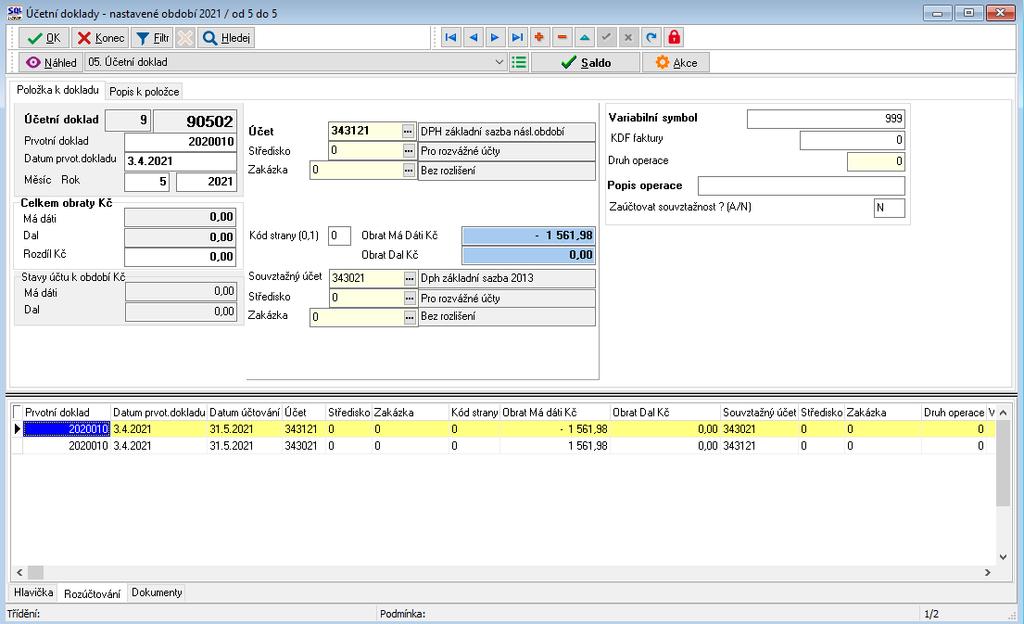Open the Dokumenty bottom tab
This screenshot has height=624, width=1024.
point(157,592)
